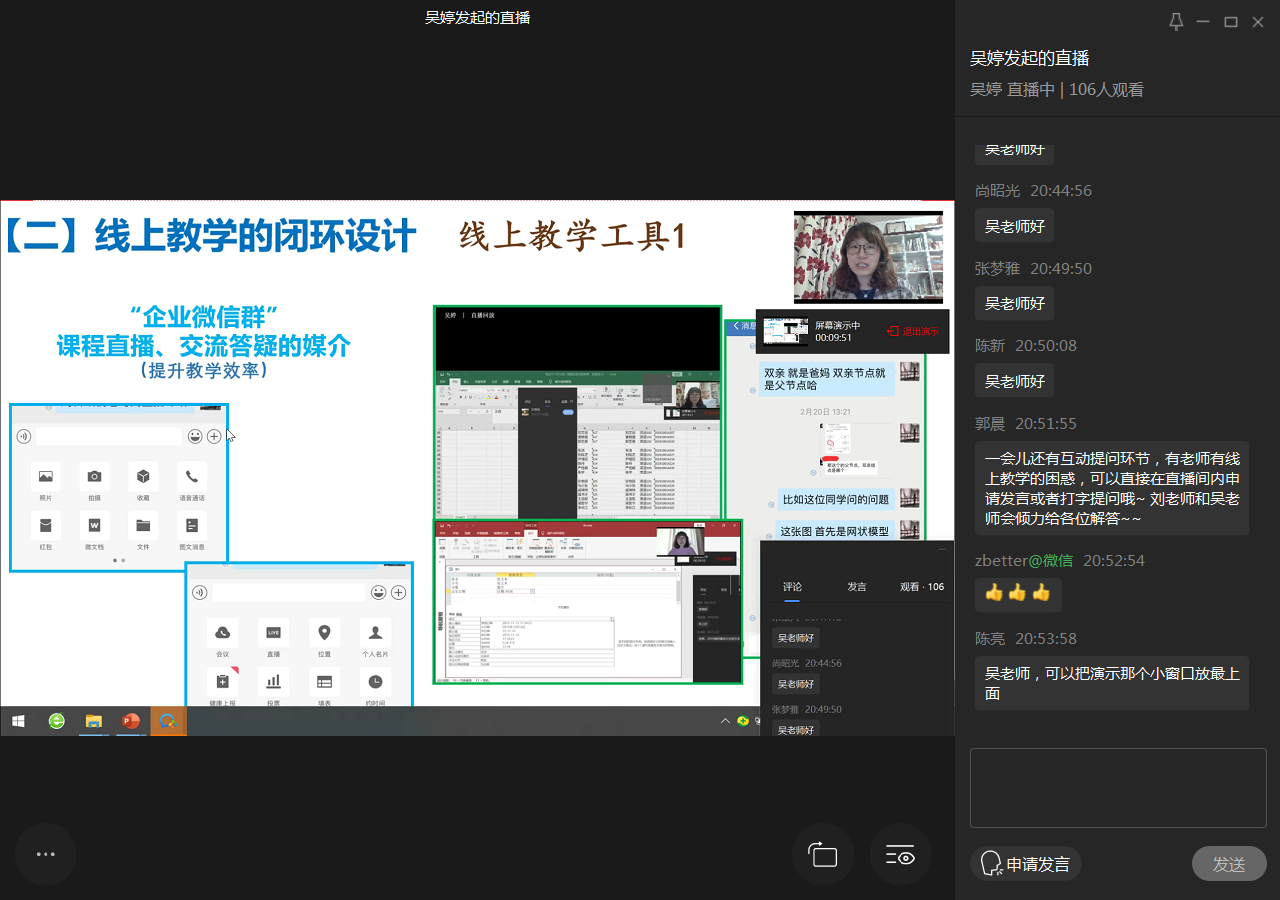Click 陈新's 吴老师好 message
Viewport: 1280px width, 900px height.
tap(1014, 381)
